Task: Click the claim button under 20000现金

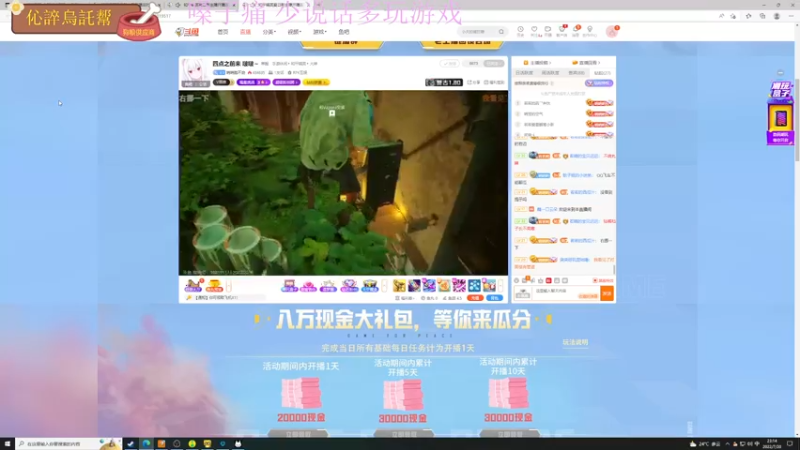Action: [298, 434]
